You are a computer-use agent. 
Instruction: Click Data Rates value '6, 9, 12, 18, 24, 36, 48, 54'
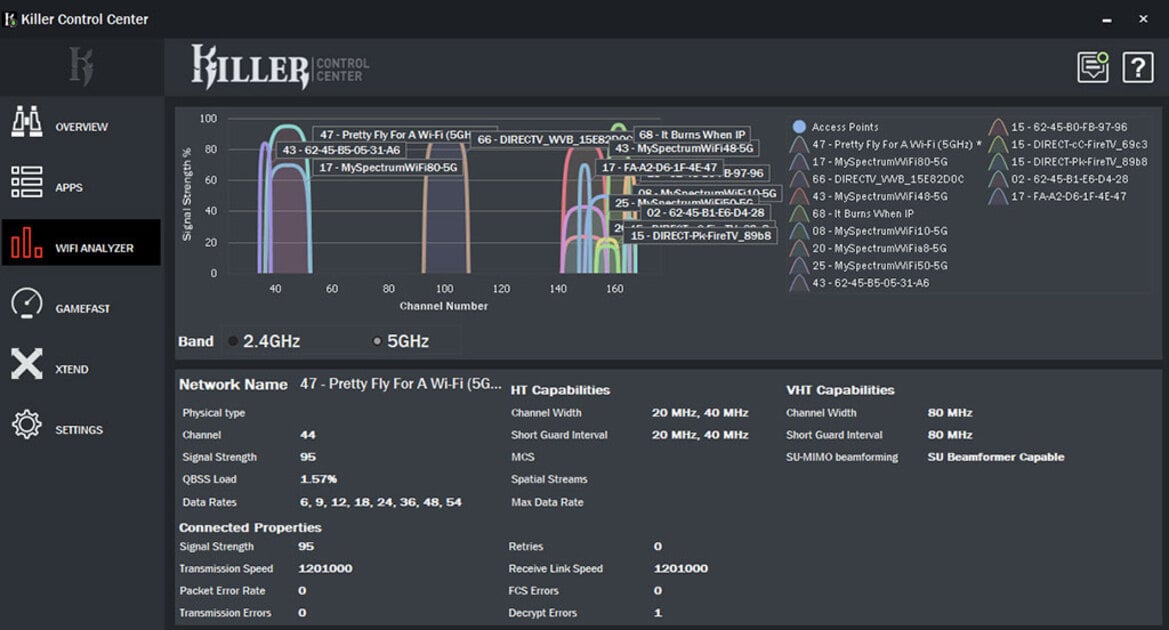pos(380,503)
